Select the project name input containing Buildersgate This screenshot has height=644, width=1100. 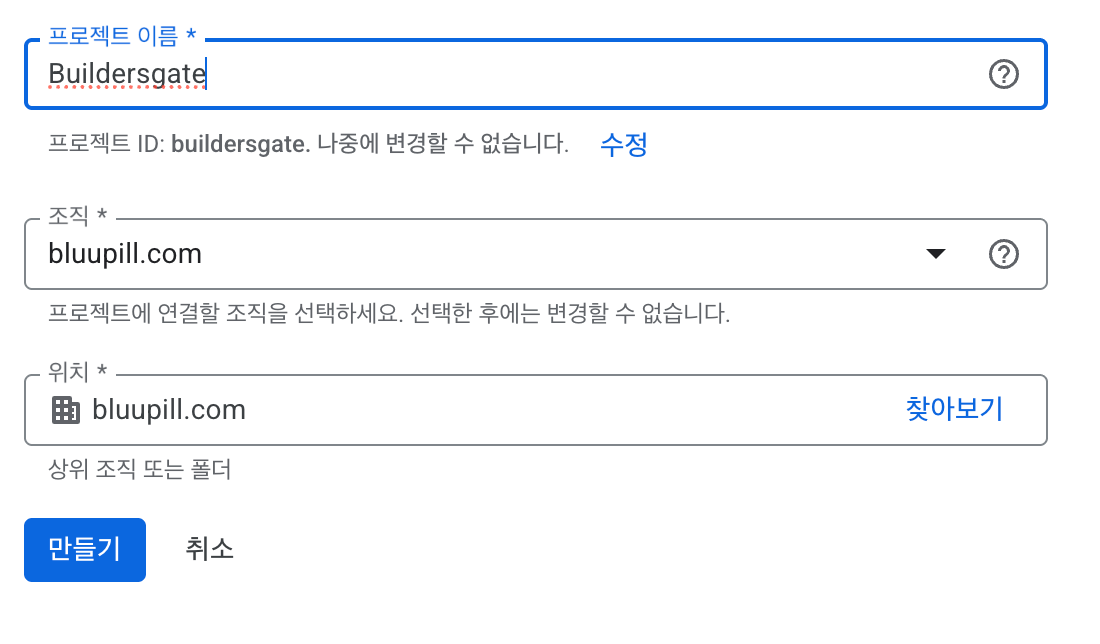tap(400, 74)
